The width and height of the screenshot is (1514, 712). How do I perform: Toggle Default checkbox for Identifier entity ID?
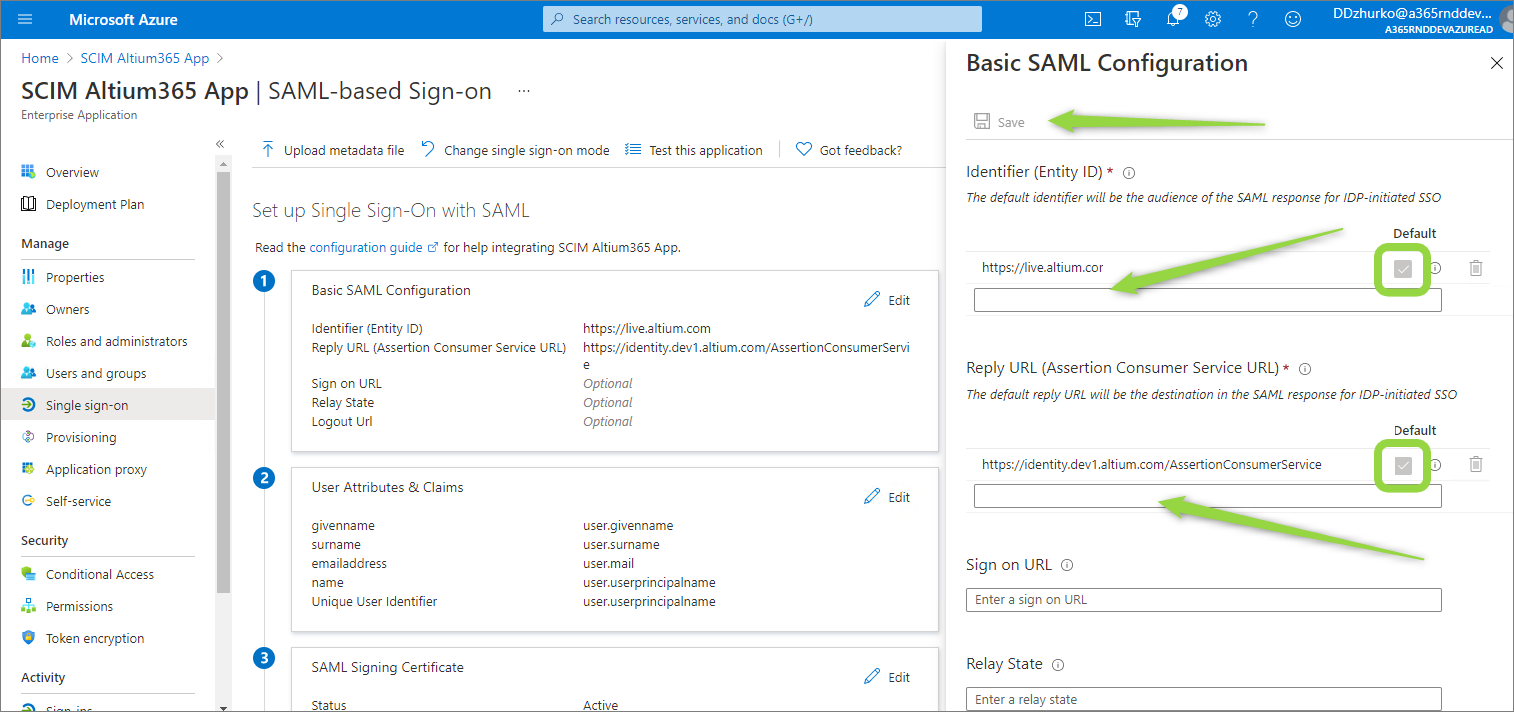(x=1404, y=269)
